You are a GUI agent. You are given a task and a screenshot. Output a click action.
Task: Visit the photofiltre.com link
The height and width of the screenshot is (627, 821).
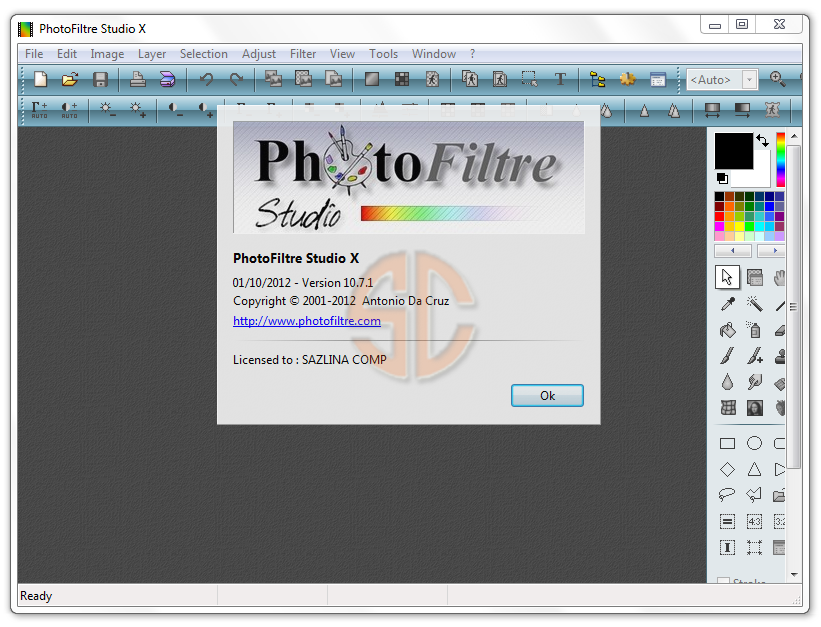click(307, 321)
